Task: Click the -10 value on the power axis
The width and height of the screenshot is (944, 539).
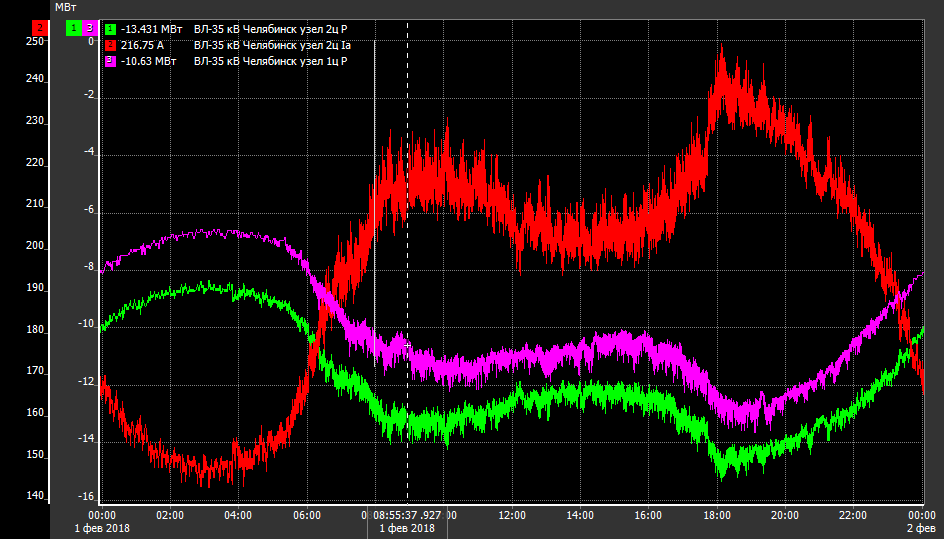Action: click(x=87, y=324)
